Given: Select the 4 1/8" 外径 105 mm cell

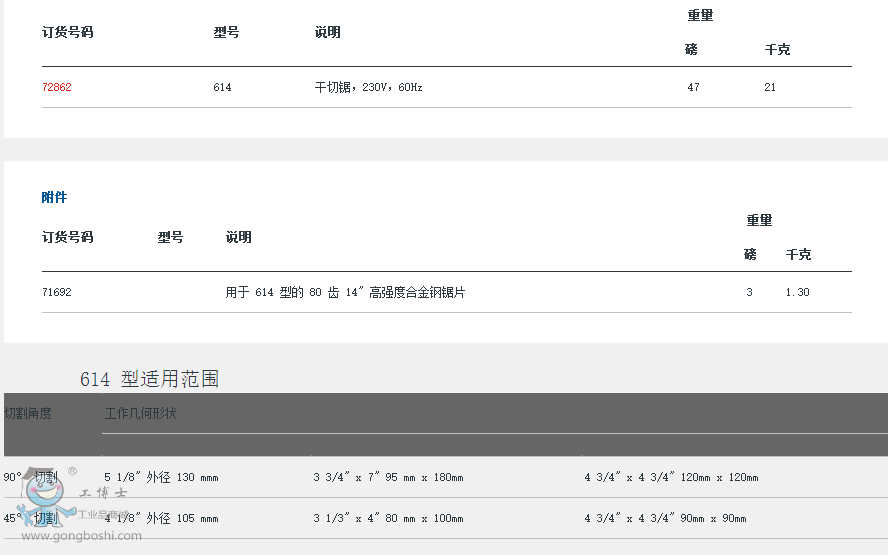Looking at the screenshot, I should pyautogui.click(x=161, y=519).
